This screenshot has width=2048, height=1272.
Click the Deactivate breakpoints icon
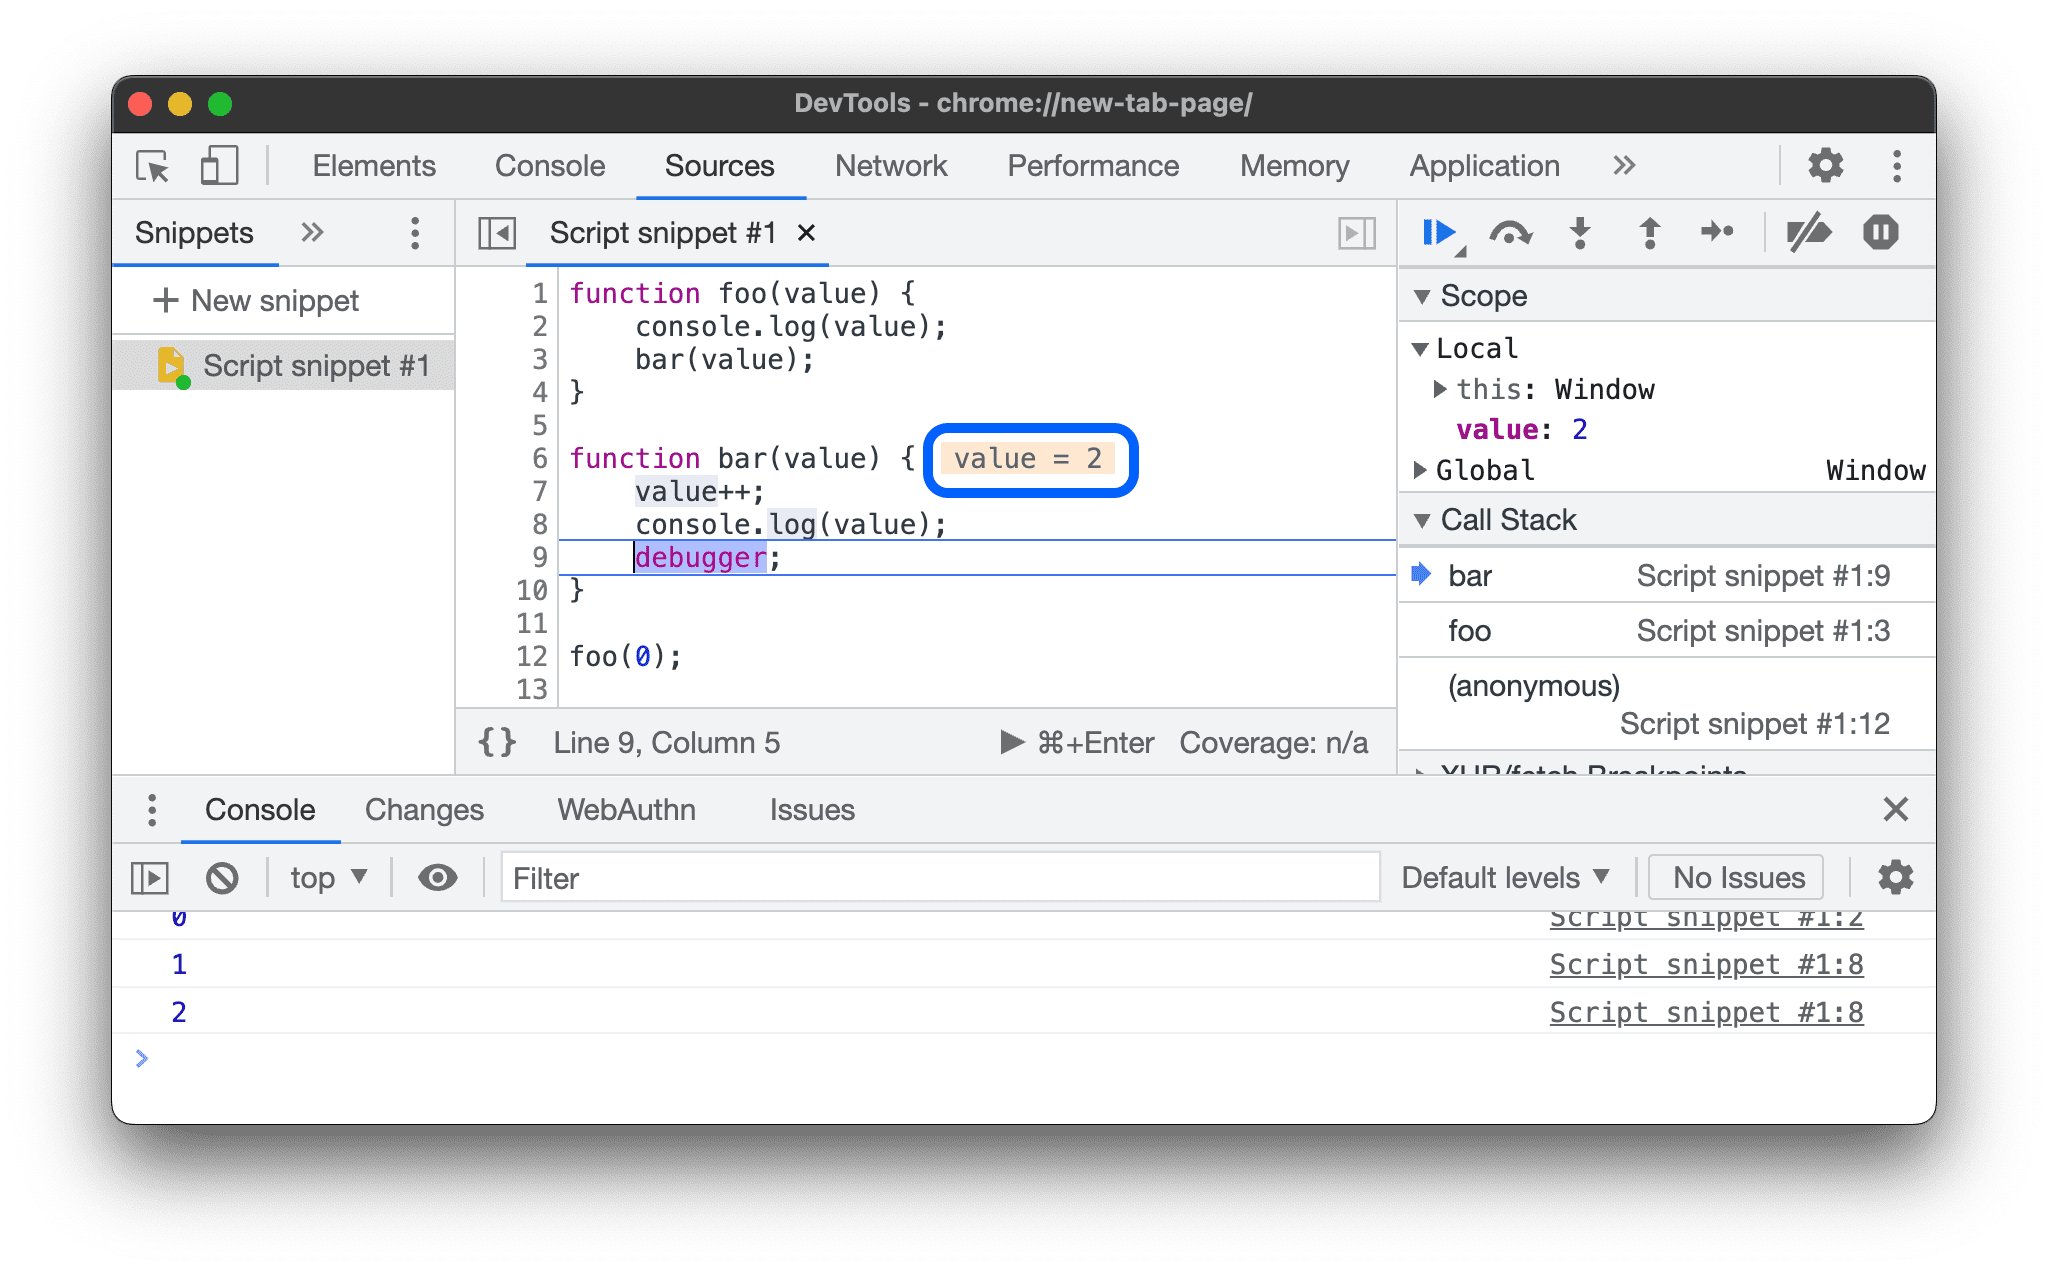point(1806,233)
